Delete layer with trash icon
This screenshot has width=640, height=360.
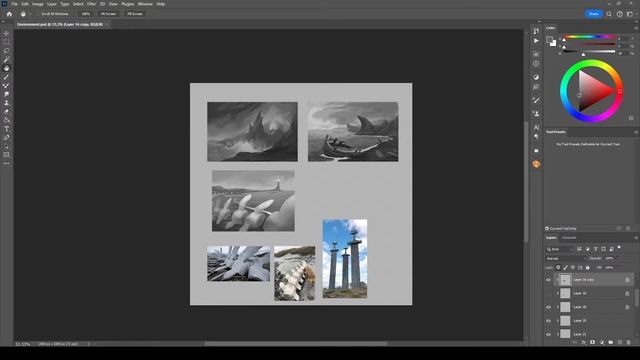(629, 342)
